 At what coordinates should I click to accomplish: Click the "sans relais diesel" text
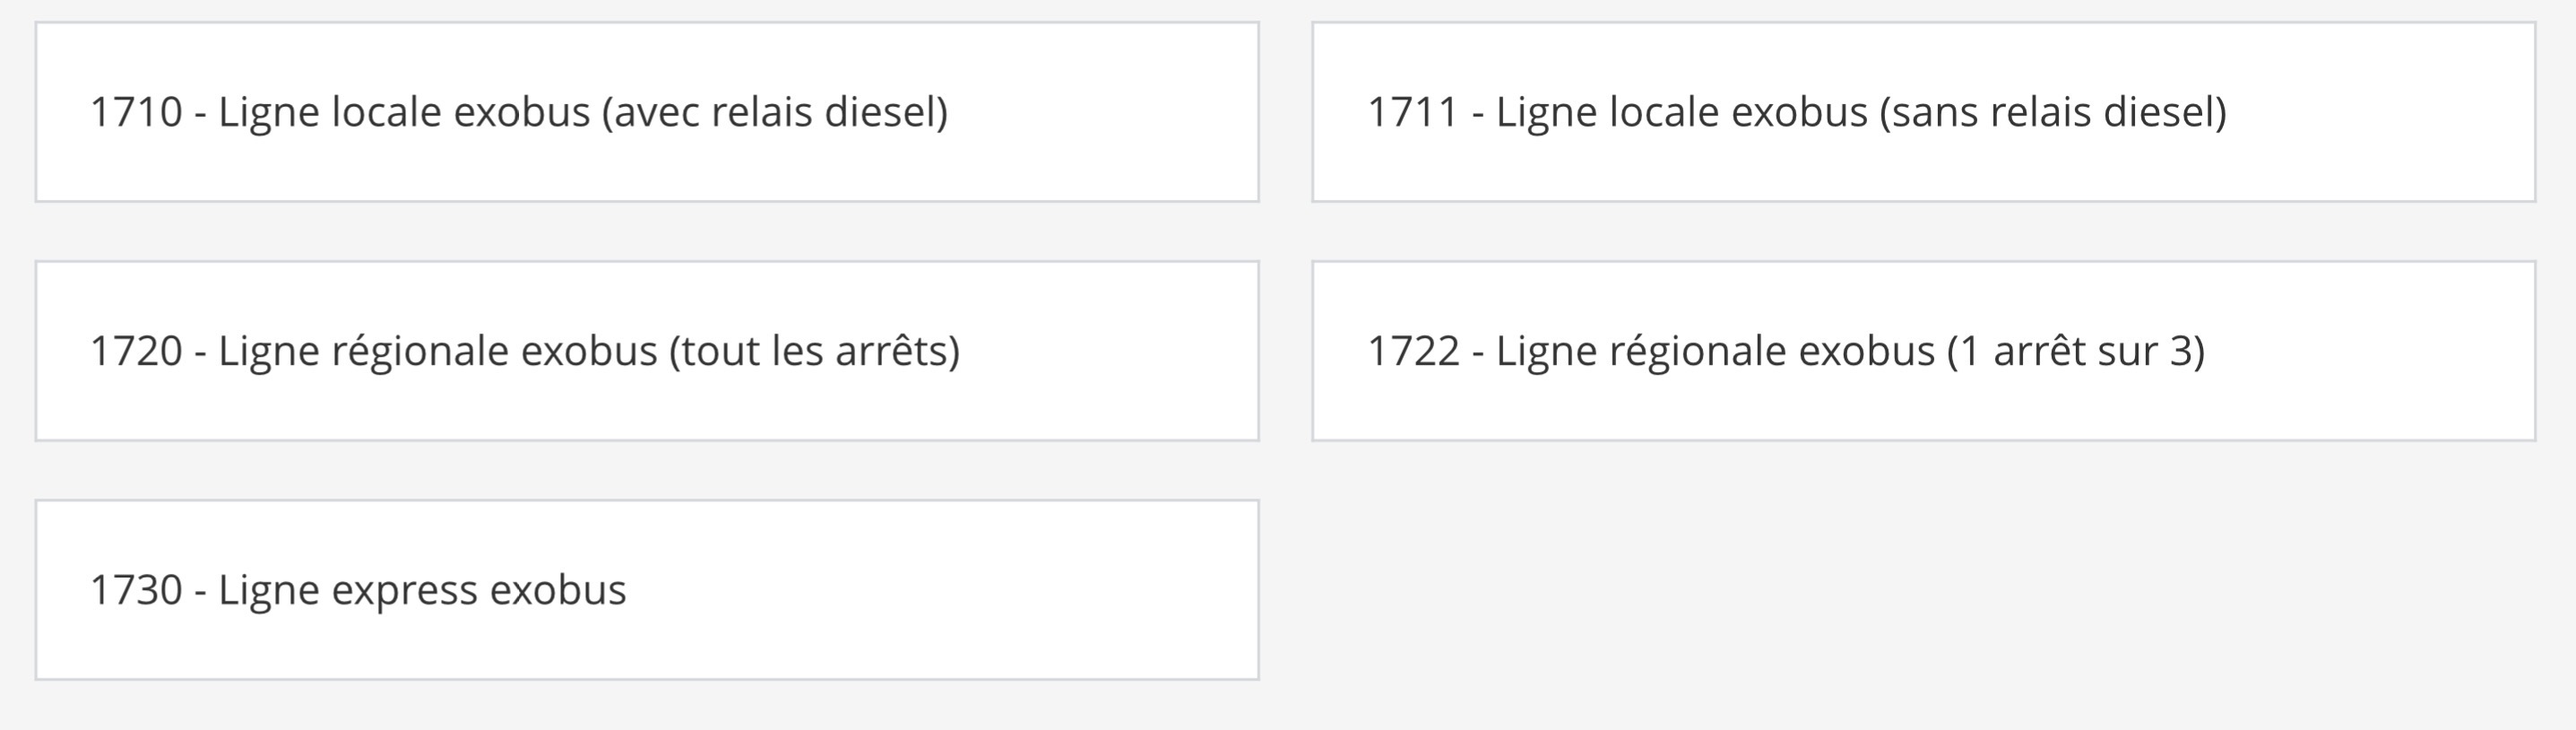pos(2053,112)
